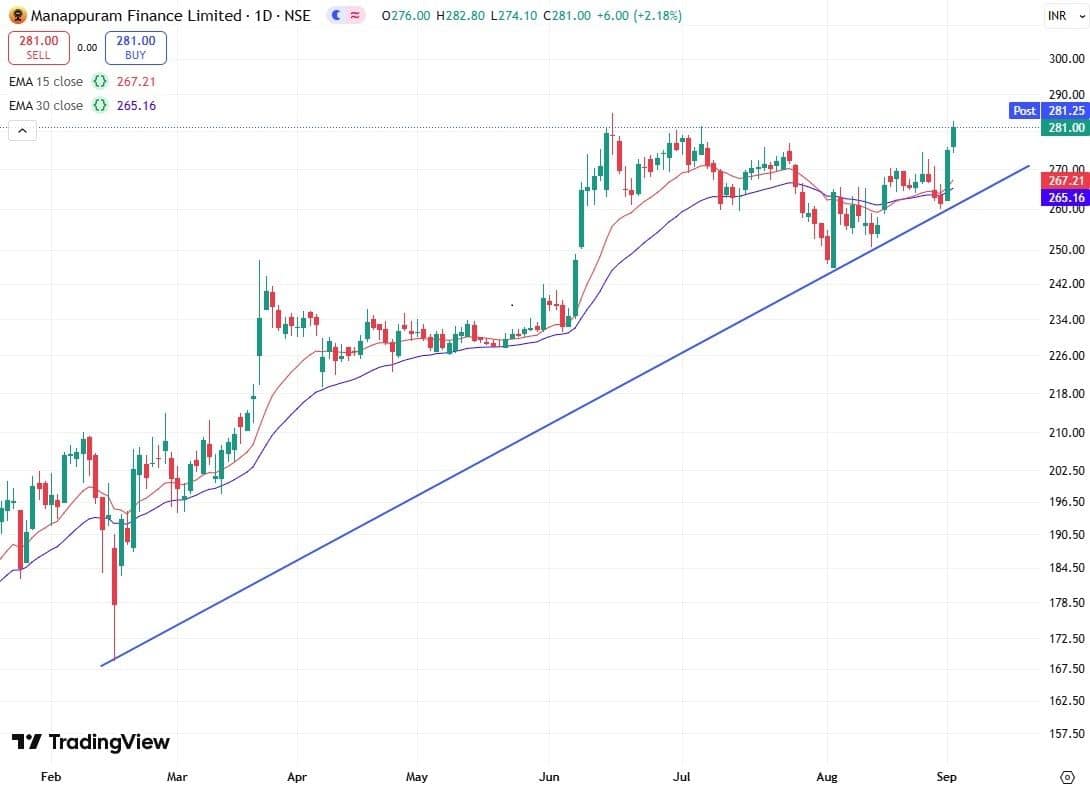1090x787 pixels.
Task: Select the EMA 15 close indicator legend
Action: [x=46, y=81]
